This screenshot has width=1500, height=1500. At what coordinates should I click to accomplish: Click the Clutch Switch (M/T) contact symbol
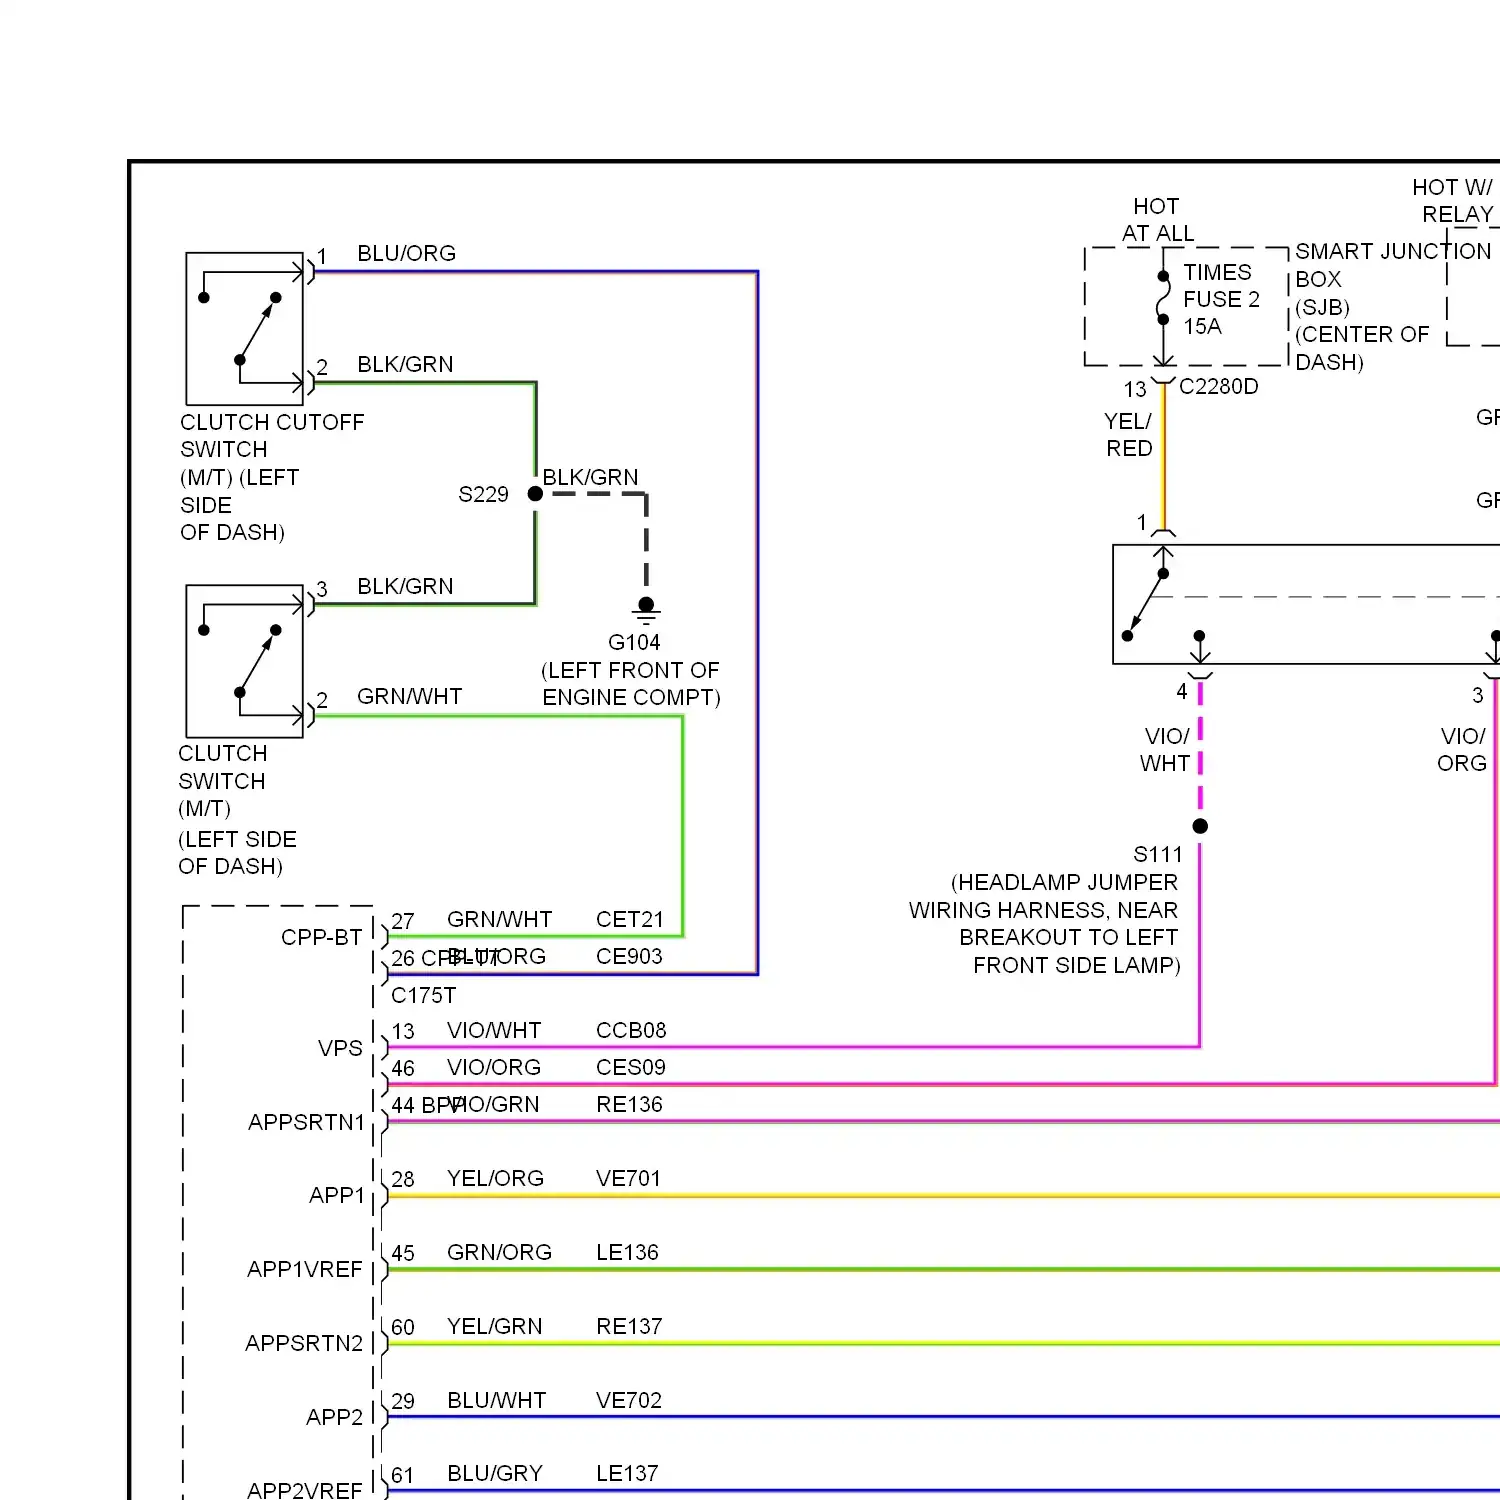(x=245, y=661)
